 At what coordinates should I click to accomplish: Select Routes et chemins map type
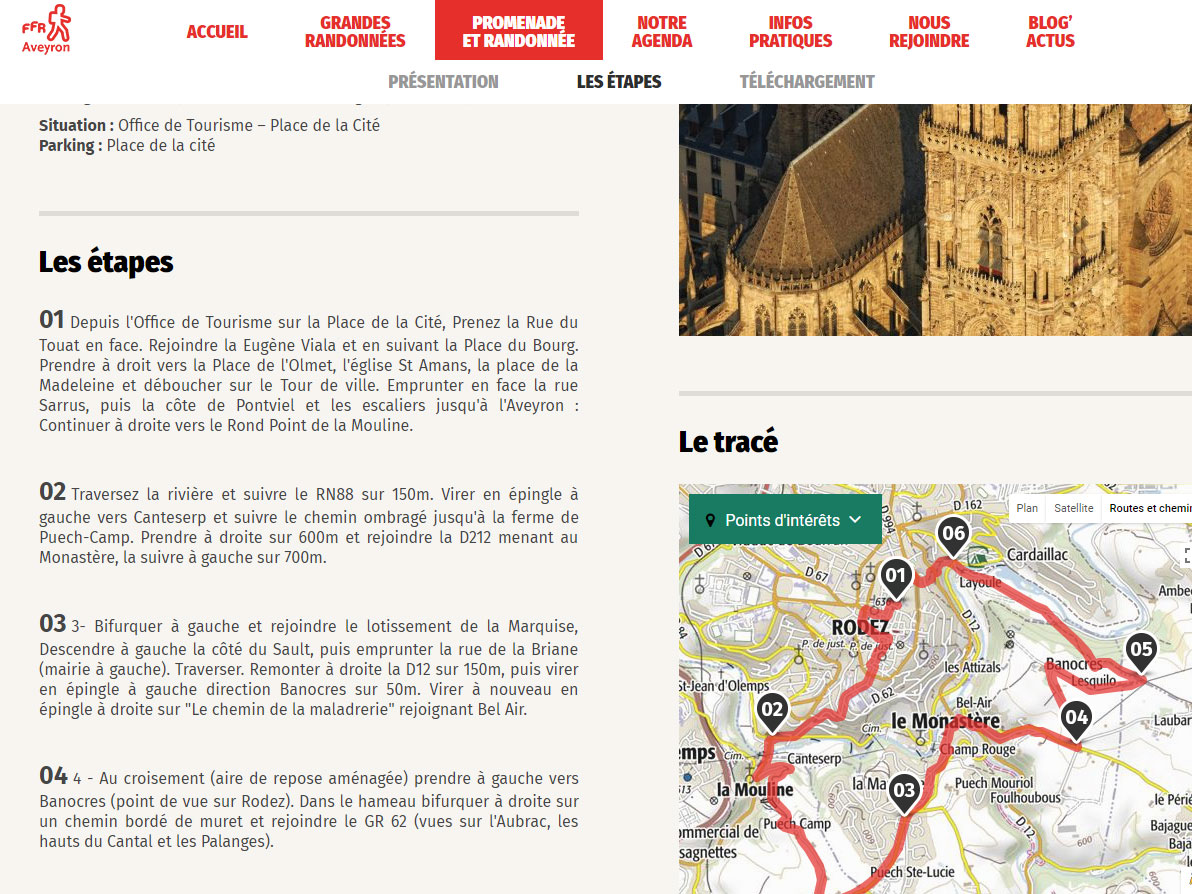click(x=1149, y=508)
